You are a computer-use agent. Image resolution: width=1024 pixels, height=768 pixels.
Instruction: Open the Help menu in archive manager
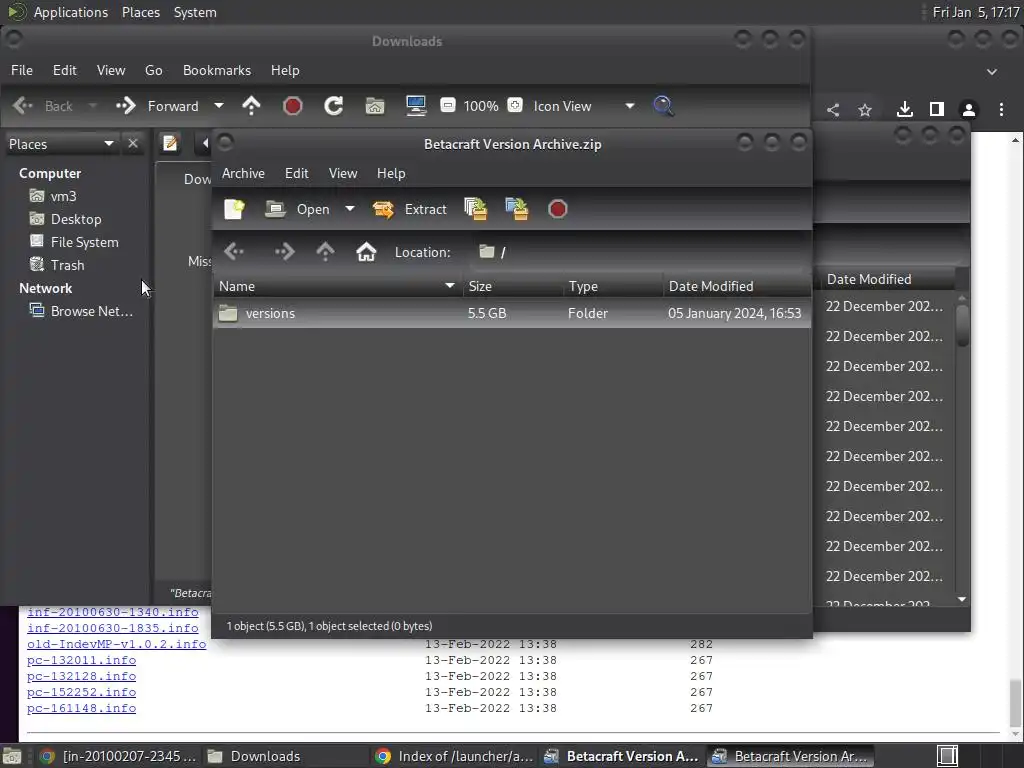[391, 173]
